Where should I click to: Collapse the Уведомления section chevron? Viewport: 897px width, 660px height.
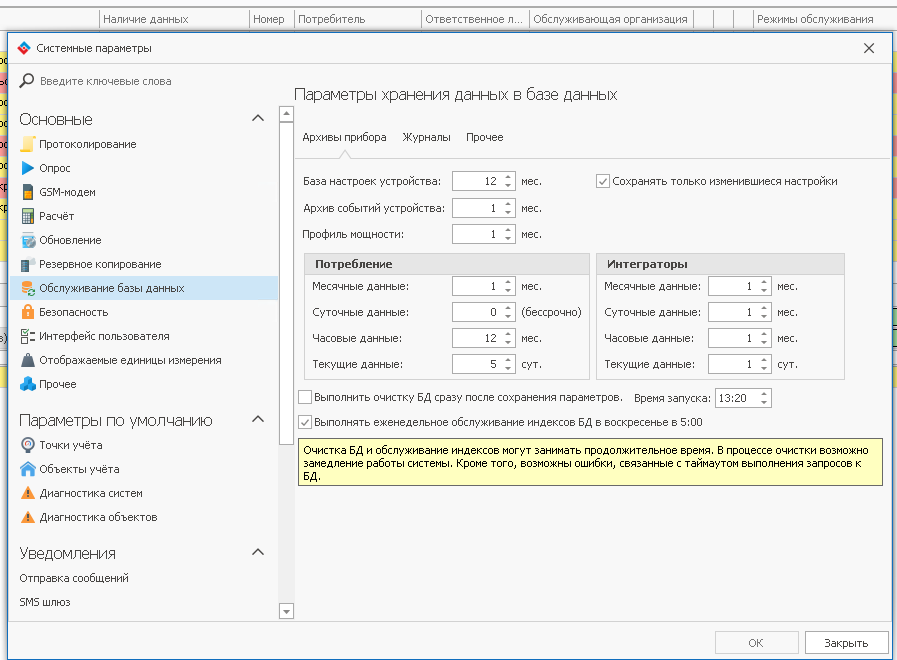pos(258,553)
